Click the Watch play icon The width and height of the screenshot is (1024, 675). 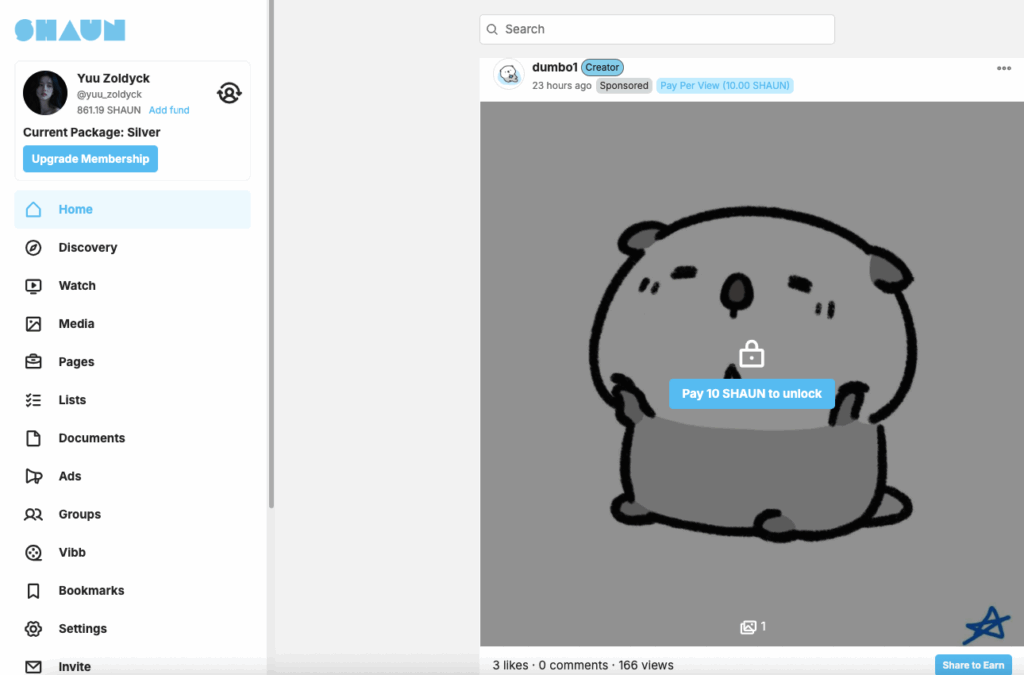click(x=33, y=286)
